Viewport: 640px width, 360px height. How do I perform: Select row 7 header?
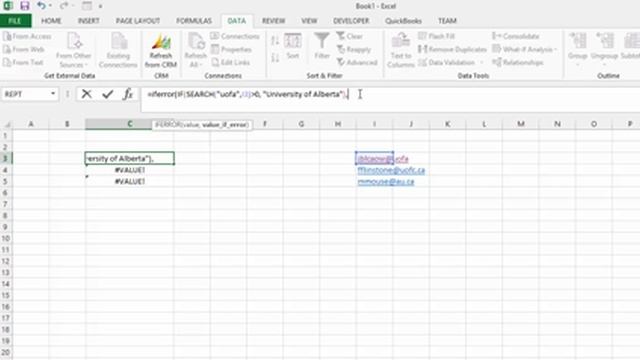[6, 204]
